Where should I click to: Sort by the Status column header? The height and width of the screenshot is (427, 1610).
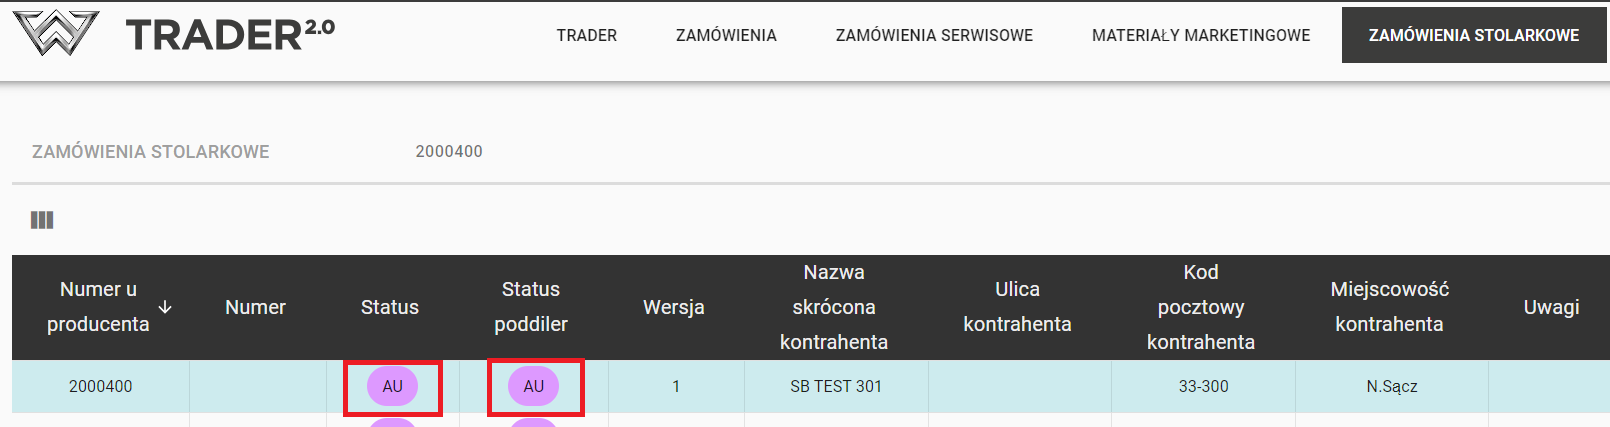(390, 307)
